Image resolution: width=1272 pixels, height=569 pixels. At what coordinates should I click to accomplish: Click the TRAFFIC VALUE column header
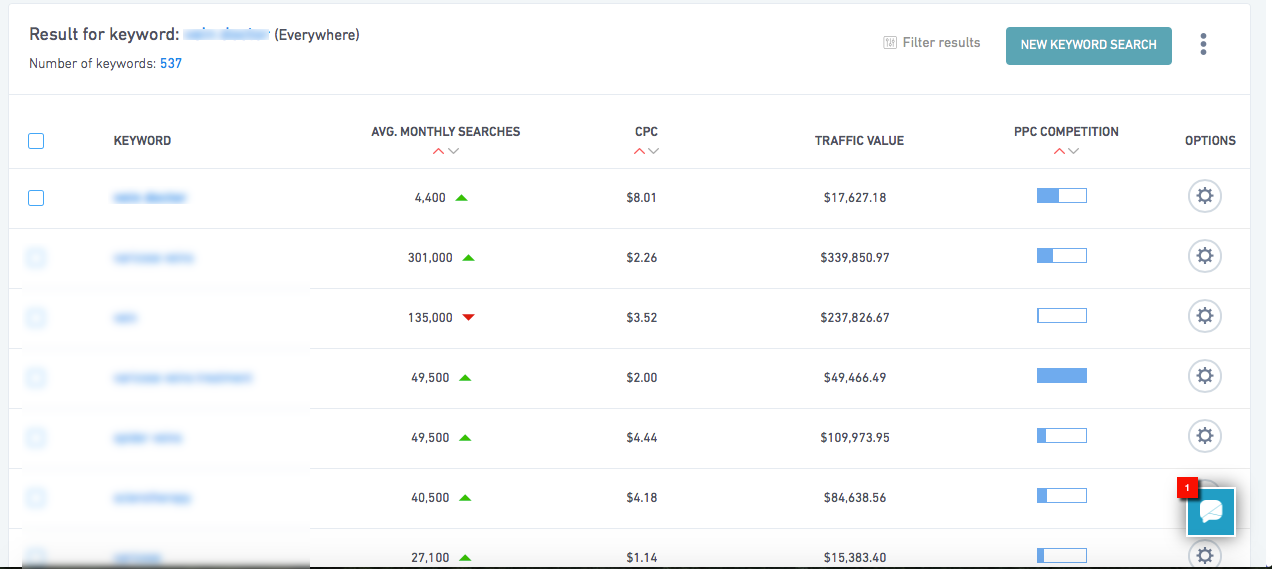coord(859,141)
